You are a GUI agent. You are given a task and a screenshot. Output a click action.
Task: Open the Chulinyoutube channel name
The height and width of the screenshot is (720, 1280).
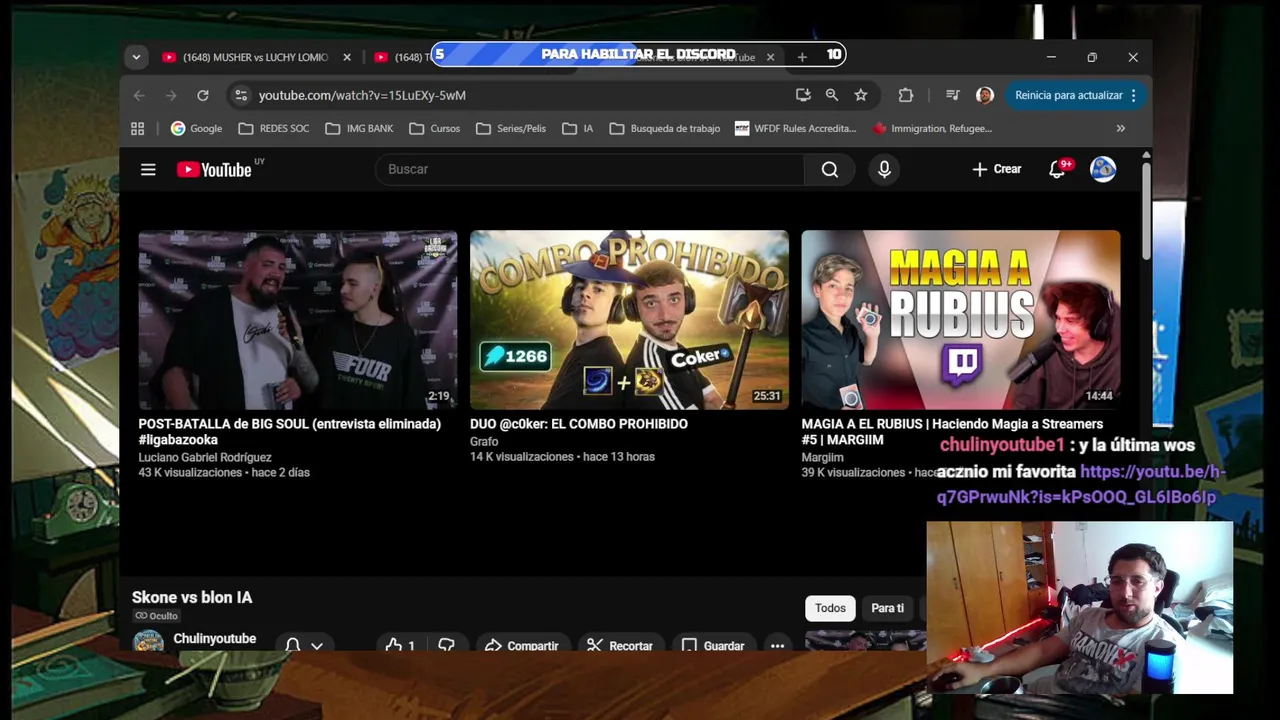point(214,638)
